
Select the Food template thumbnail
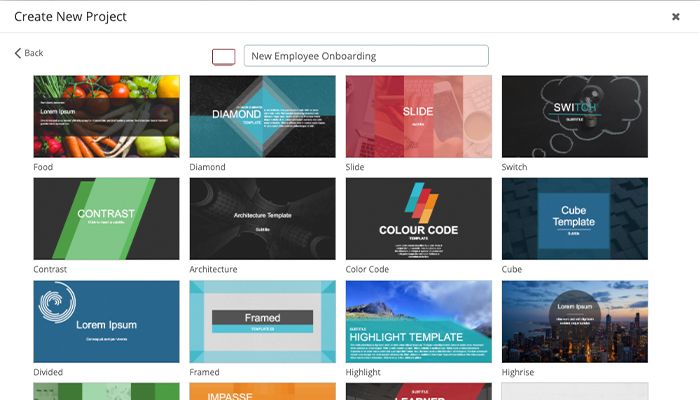pyautogui.click(x=107, y=116)
